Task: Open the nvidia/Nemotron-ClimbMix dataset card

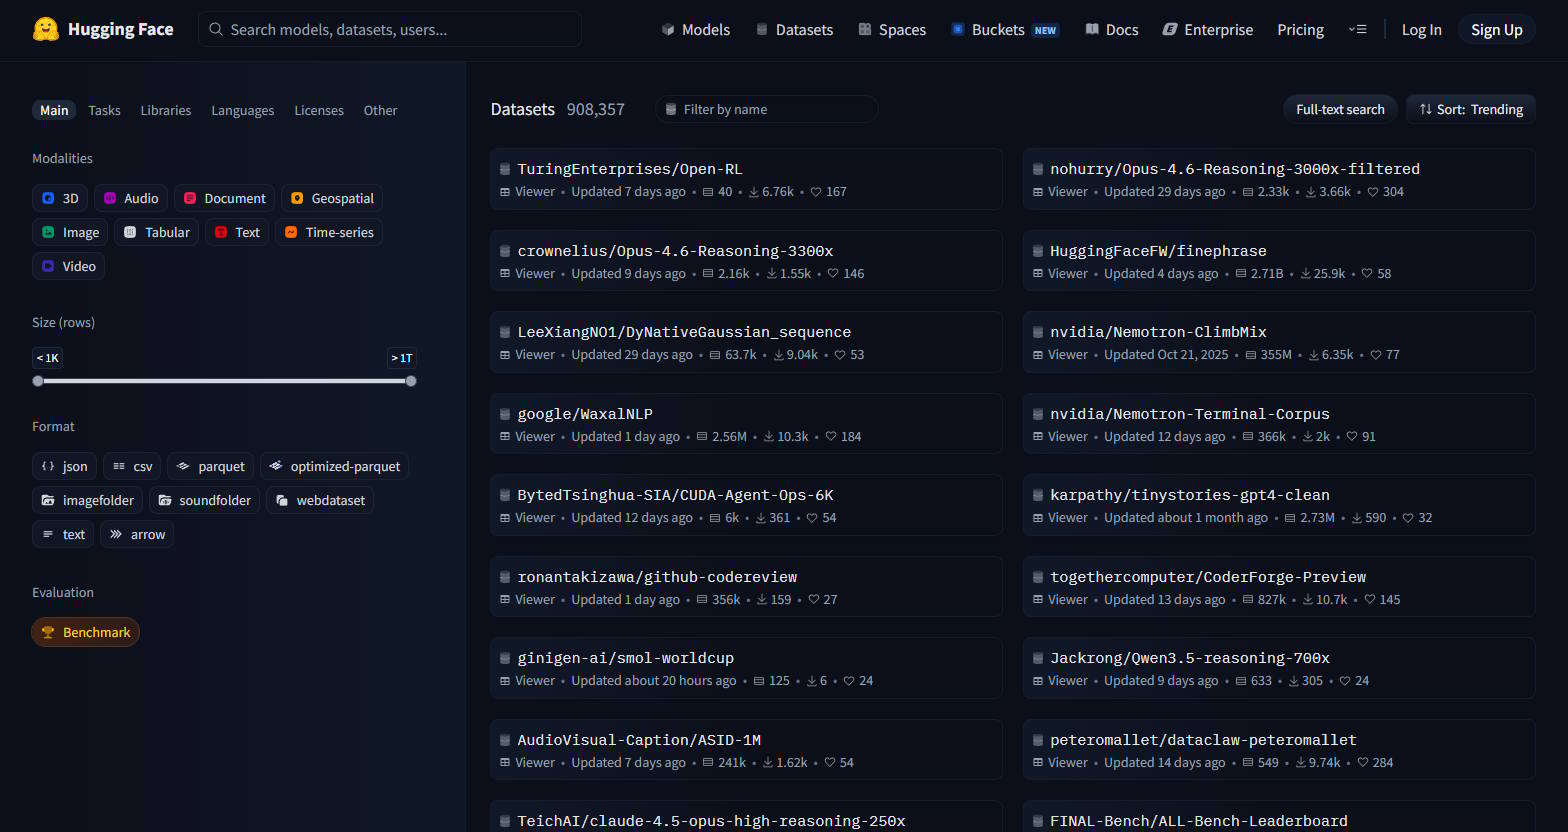Action: coord(1279,342)
